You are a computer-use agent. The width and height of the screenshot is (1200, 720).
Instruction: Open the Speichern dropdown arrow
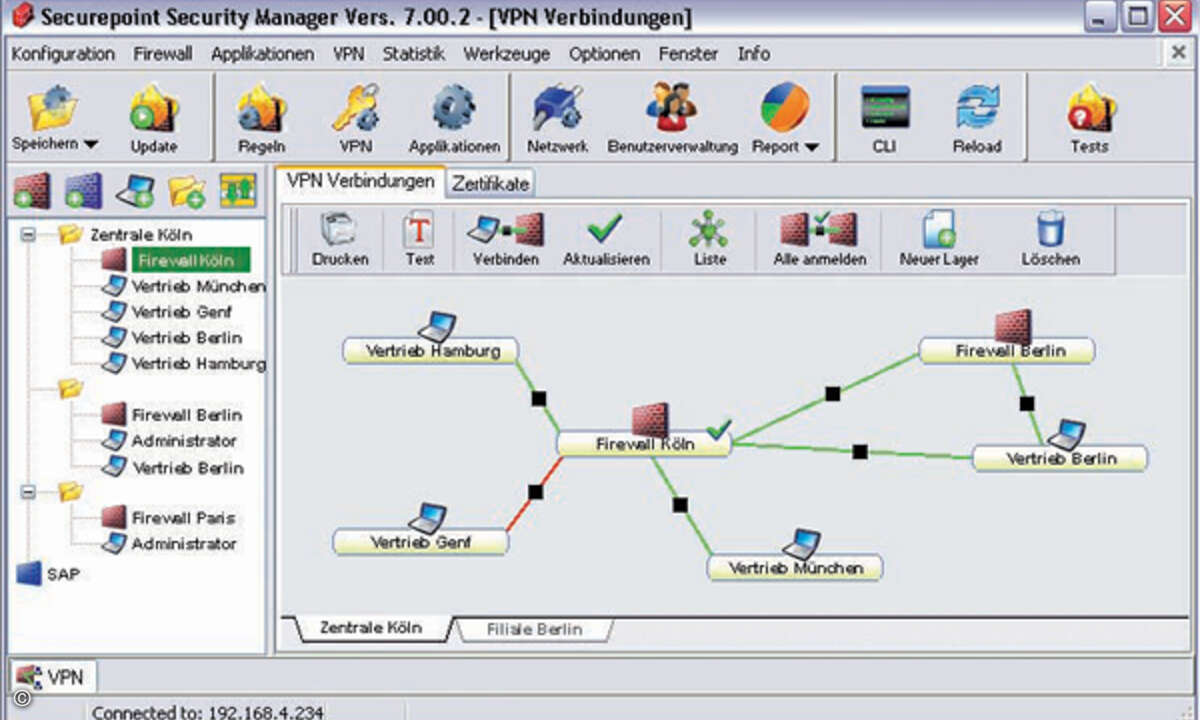point(91,145)
